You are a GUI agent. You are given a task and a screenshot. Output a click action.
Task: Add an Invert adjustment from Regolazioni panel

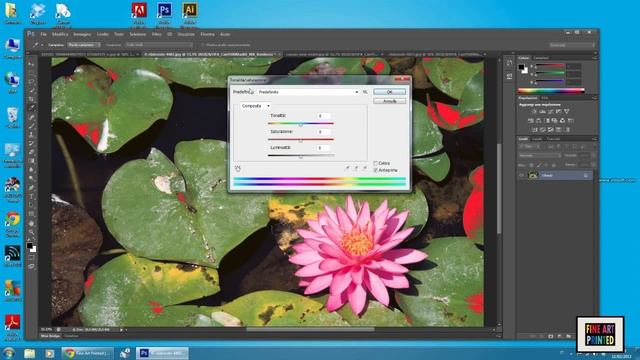click(x=534, y=129)
